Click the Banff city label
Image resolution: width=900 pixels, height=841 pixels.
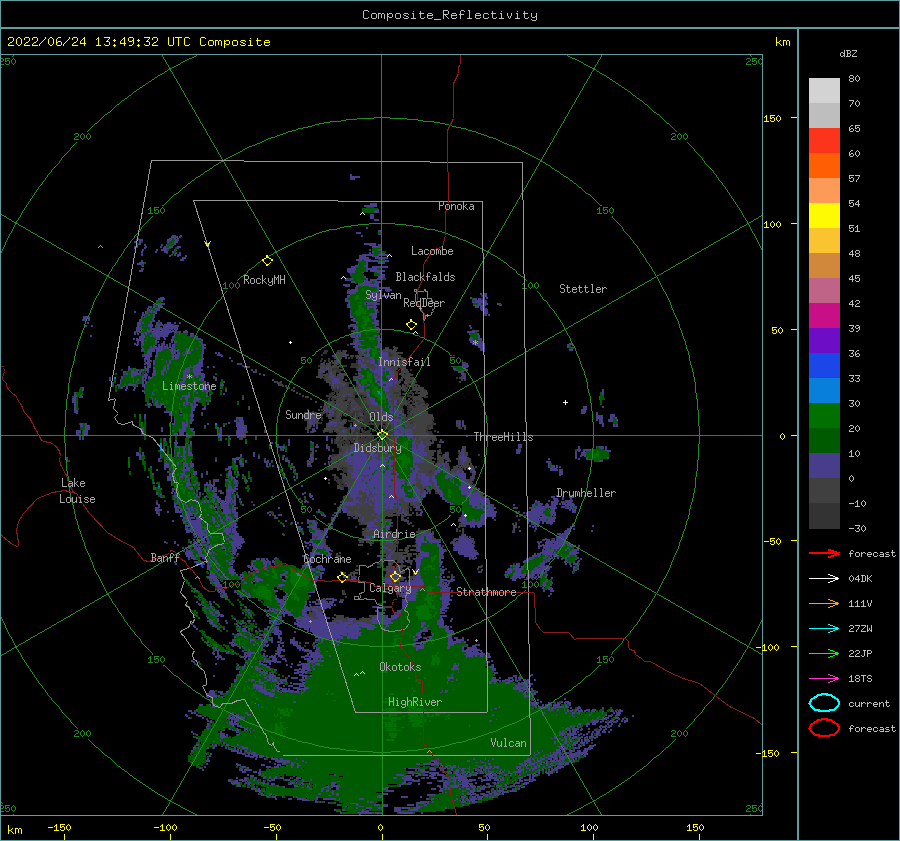click(165, 557)
